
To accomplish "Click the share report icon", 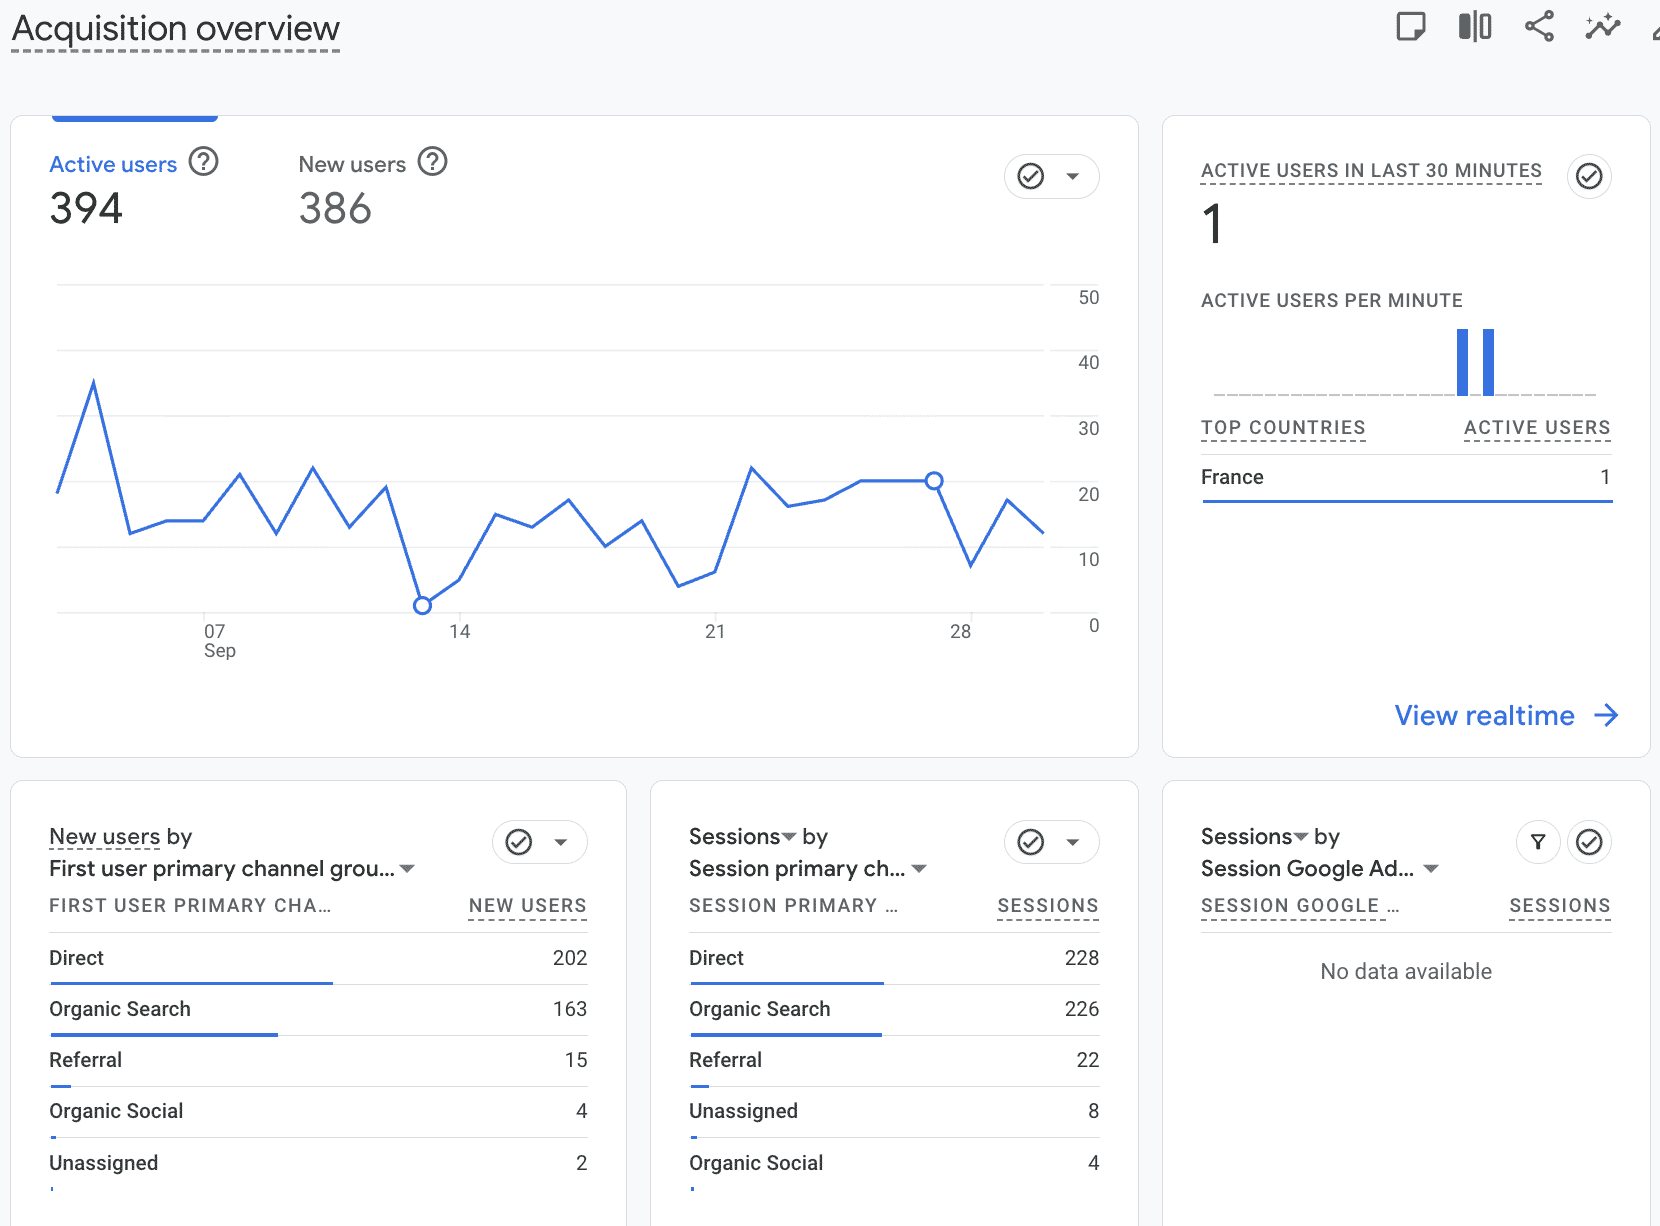I will 1539,27.
